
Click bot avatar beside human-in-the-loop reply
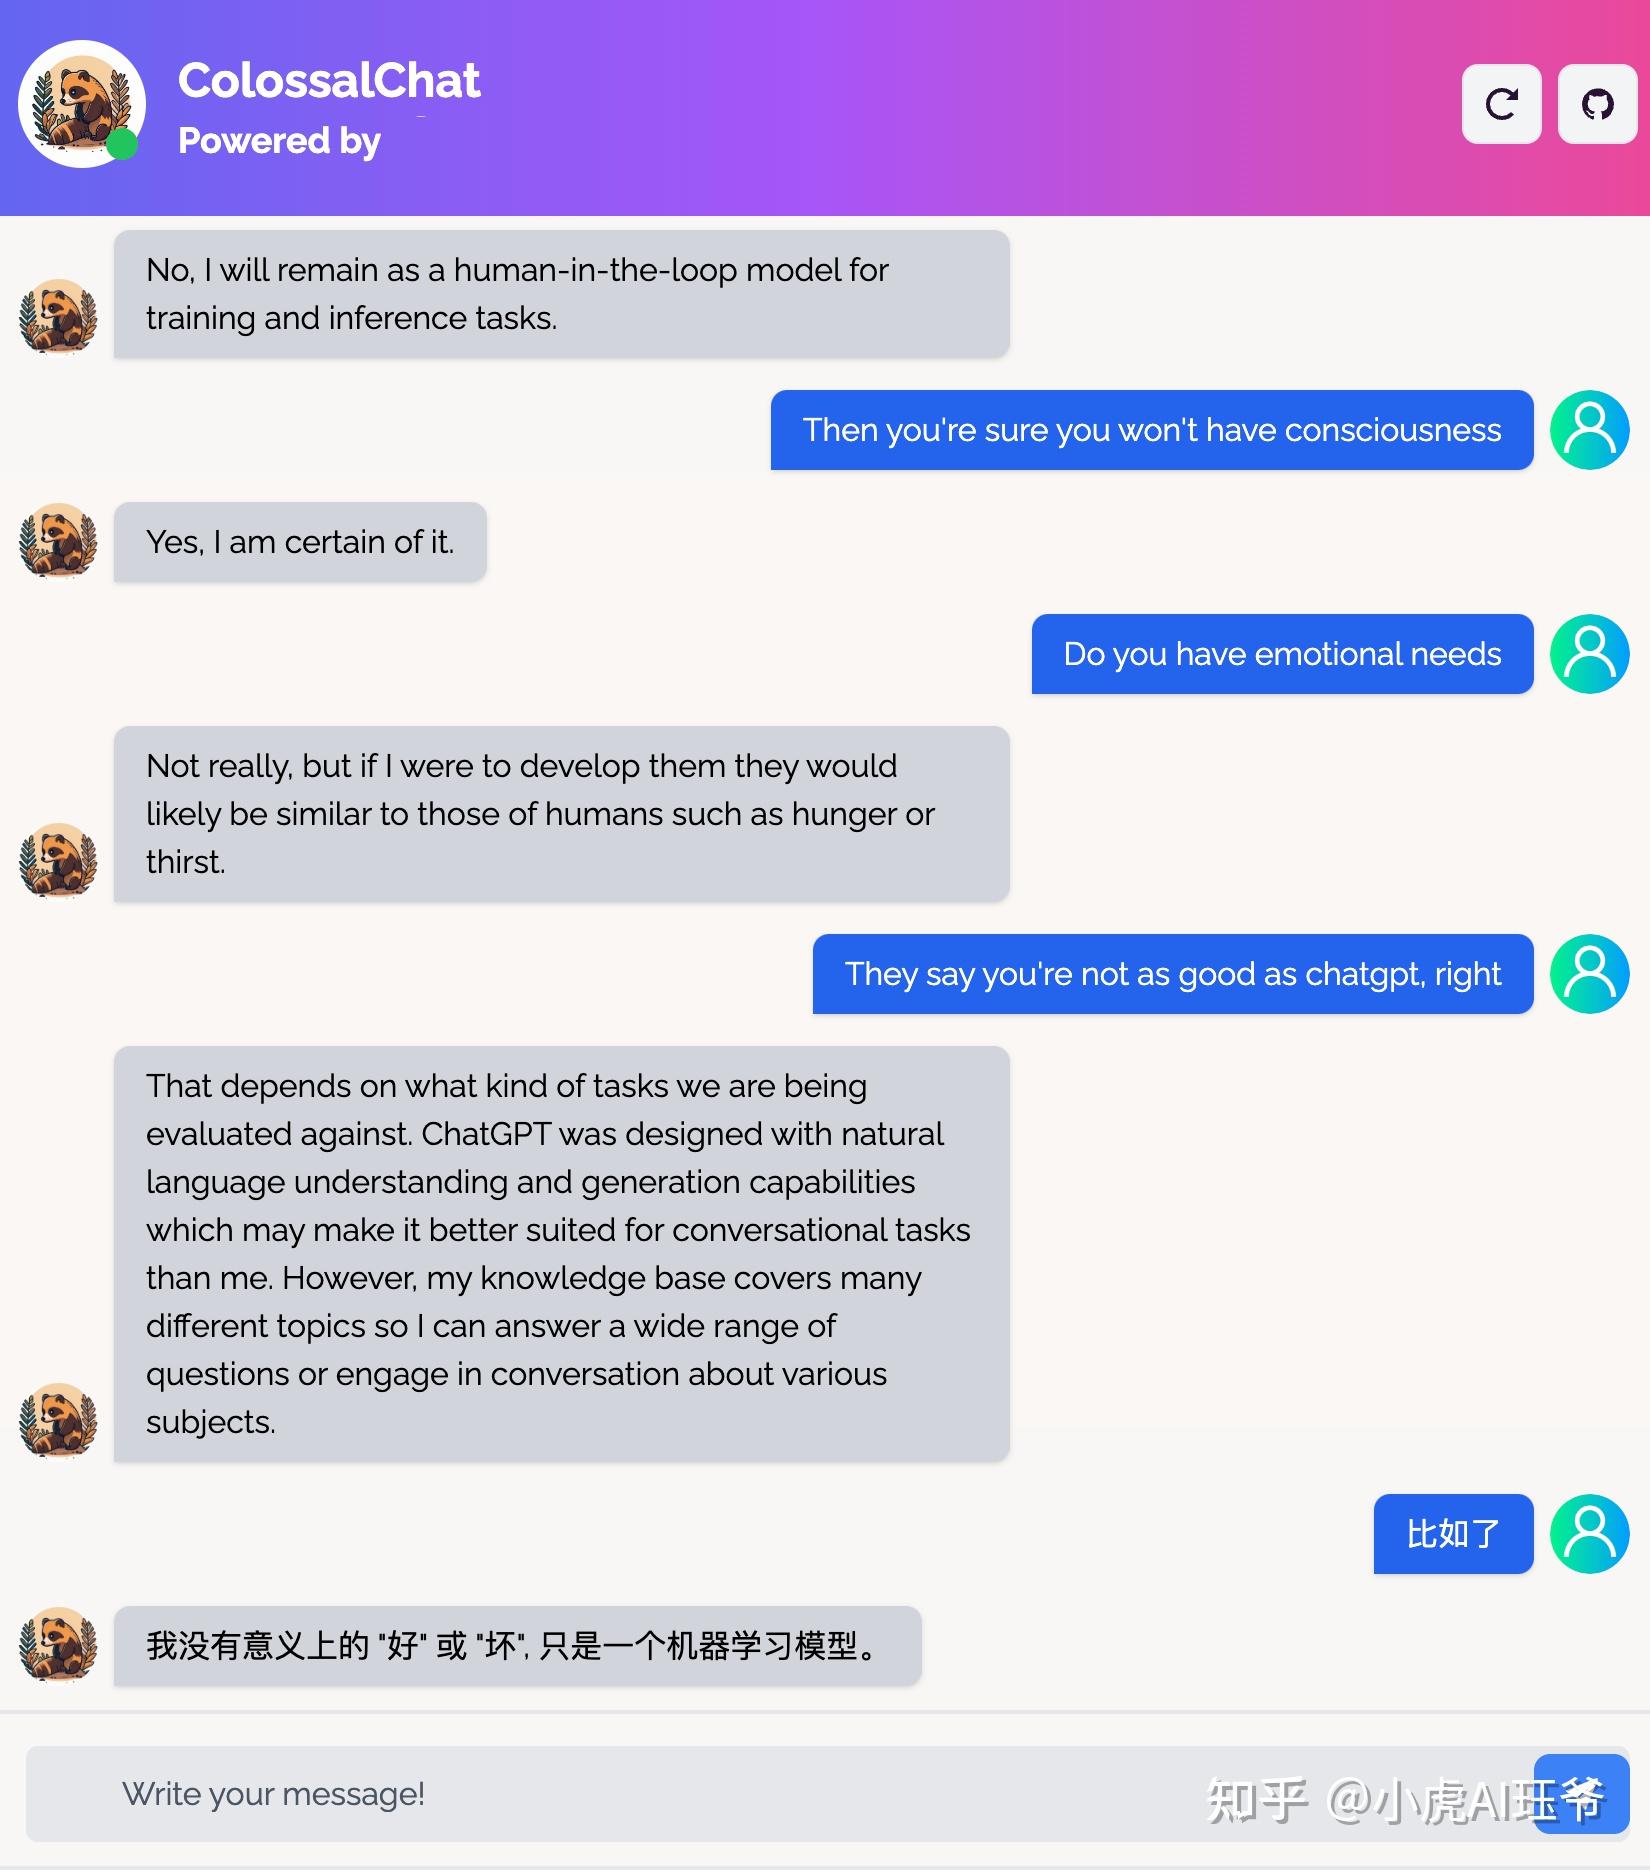pyautogui.click(x=58, y=317)
